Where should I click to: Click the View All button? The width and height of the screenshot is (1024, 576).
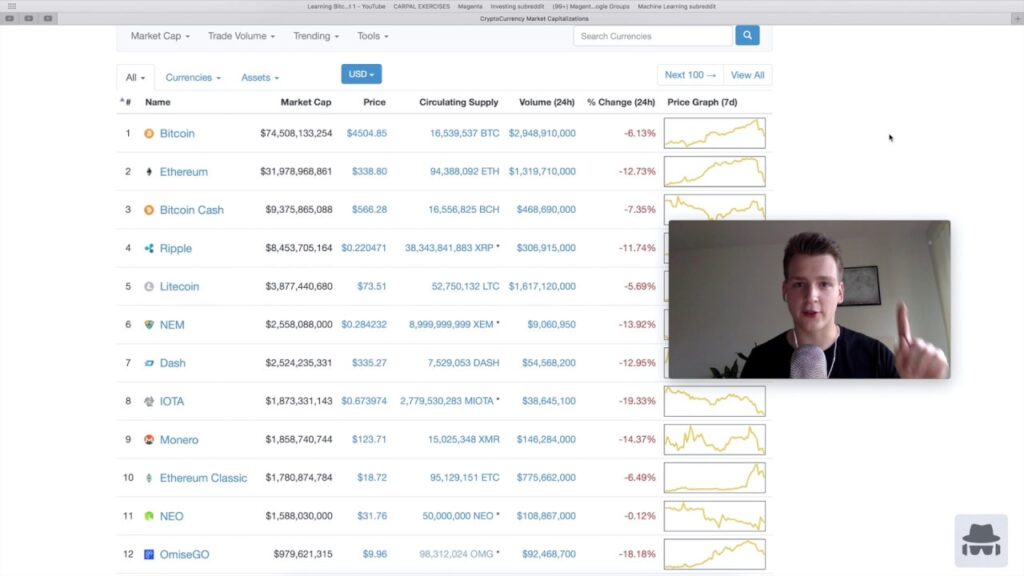[747, 75]
